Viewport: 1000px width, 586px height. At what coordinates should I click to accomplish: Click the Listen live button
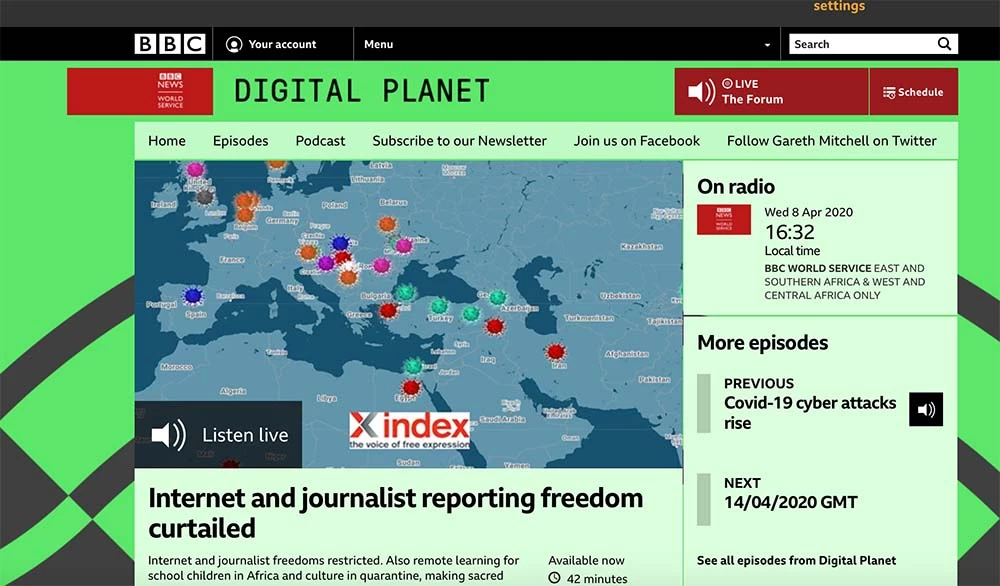pyautogui.click(x=218, y=435)
